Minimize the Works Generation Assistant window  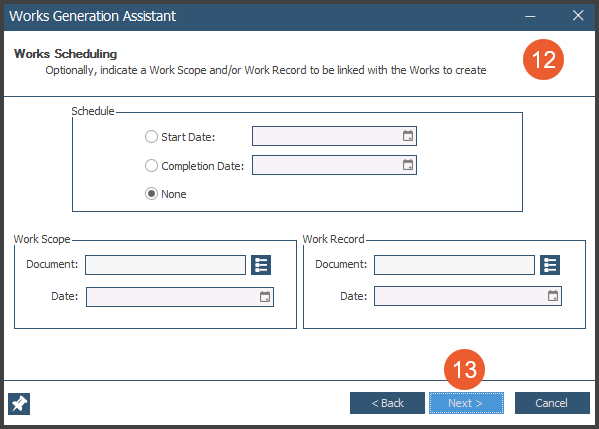(x=530, y=16)
